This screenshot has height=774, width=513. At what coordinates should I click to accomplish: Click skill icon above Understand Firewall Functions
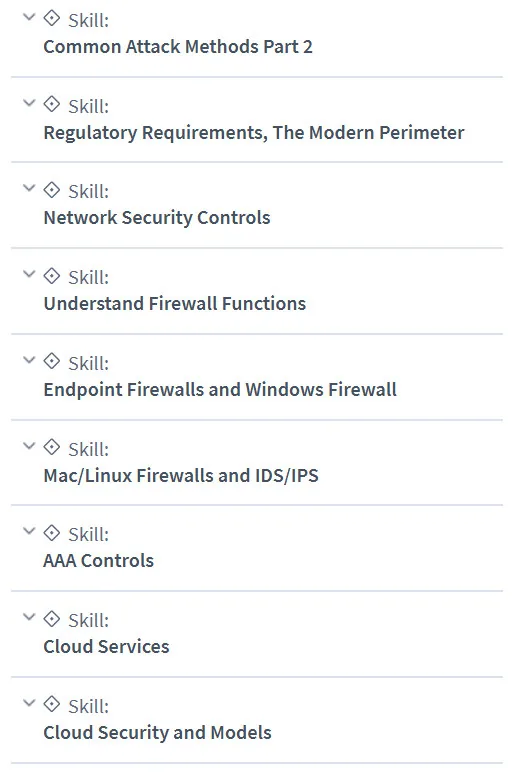(x=51, y=276)
